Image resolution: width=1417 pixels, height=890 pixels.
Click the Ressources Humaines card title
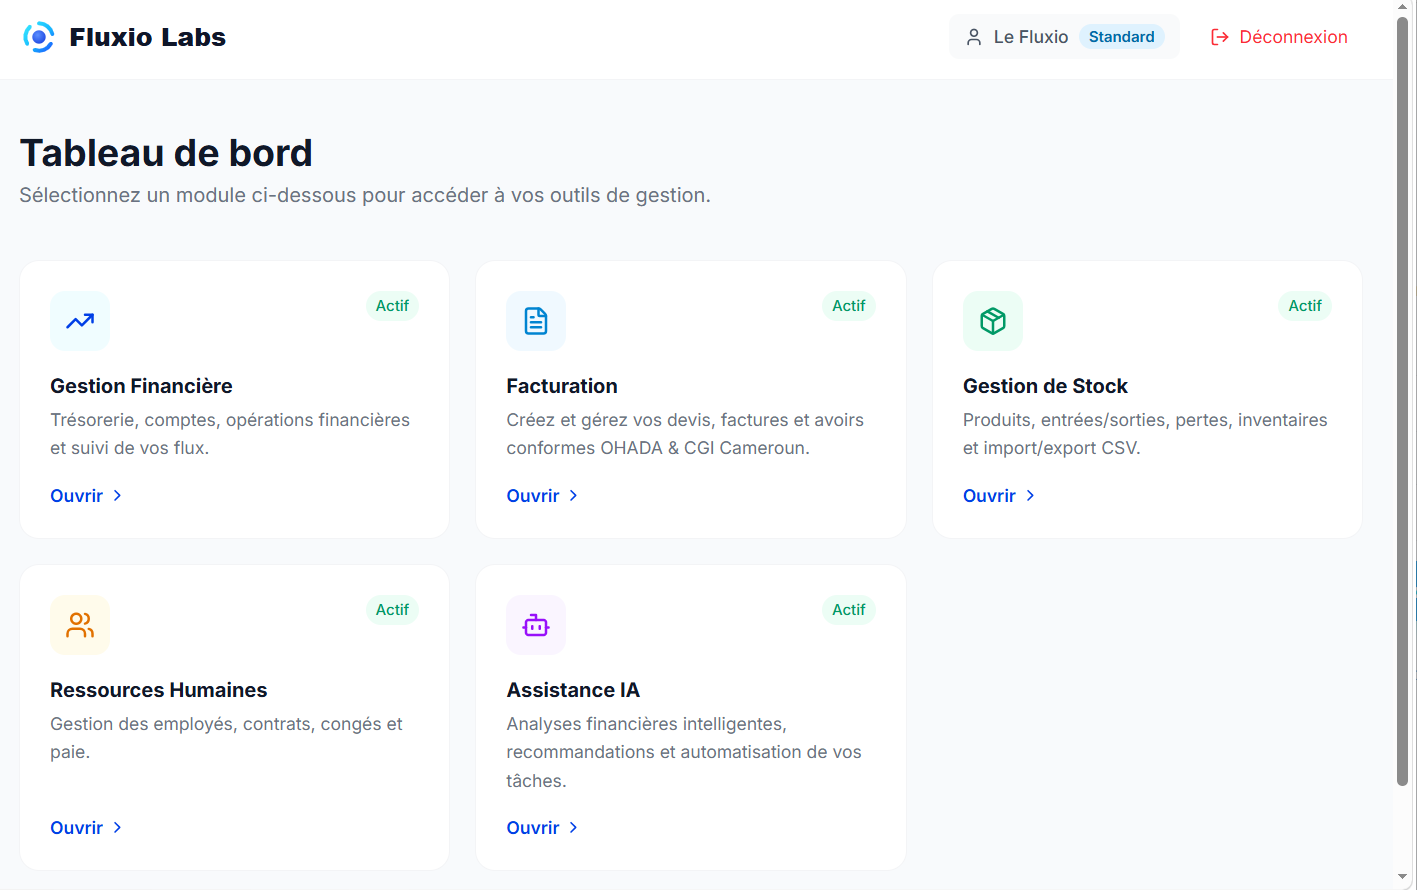pos(159,690)
